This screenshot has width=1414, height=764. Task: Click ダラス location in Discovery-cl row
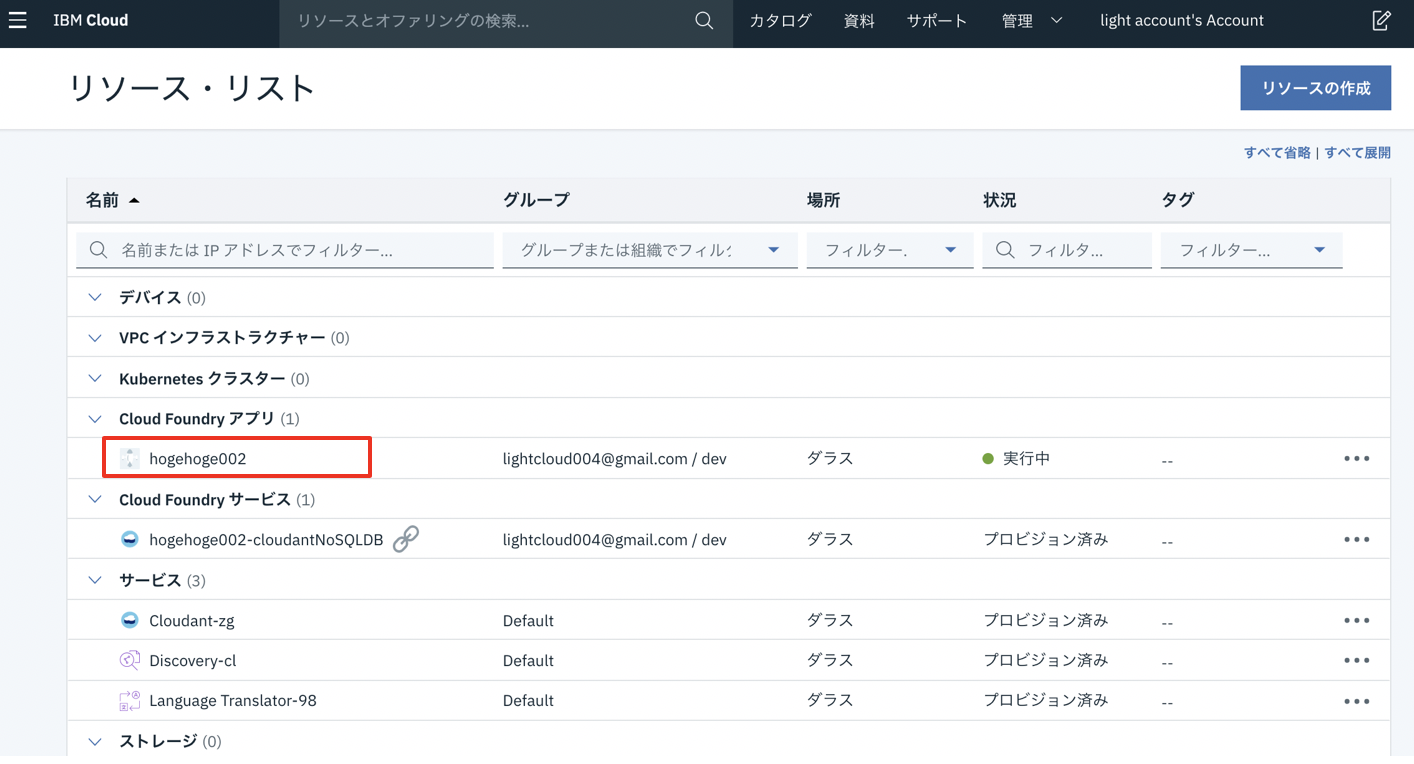[x=830, y=661]
